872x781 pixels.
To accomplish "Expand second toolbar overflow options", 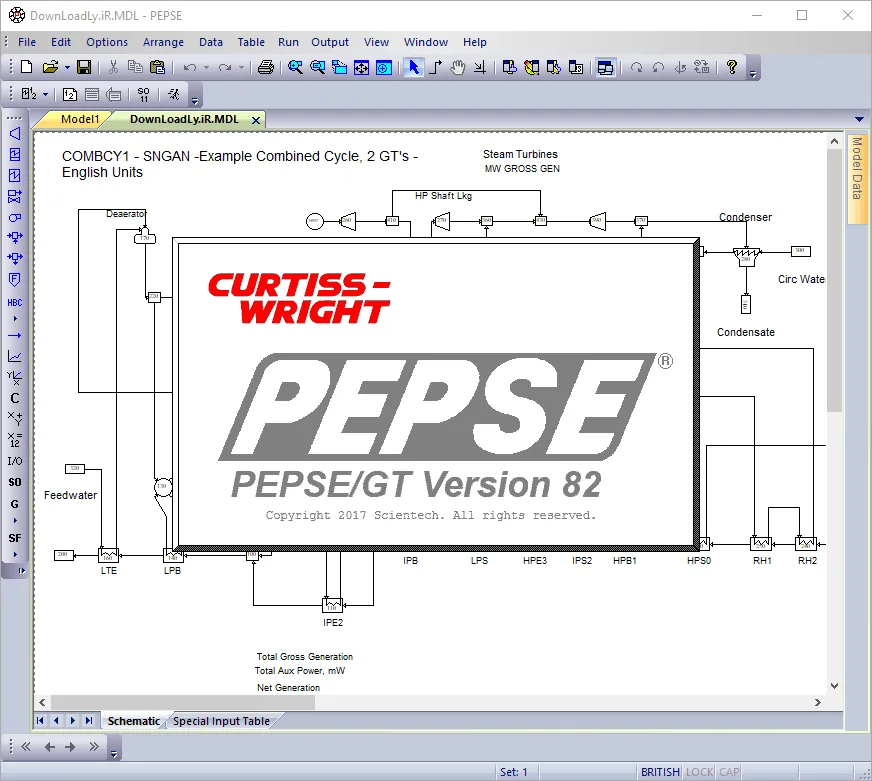I will click(x=195, y=101).
